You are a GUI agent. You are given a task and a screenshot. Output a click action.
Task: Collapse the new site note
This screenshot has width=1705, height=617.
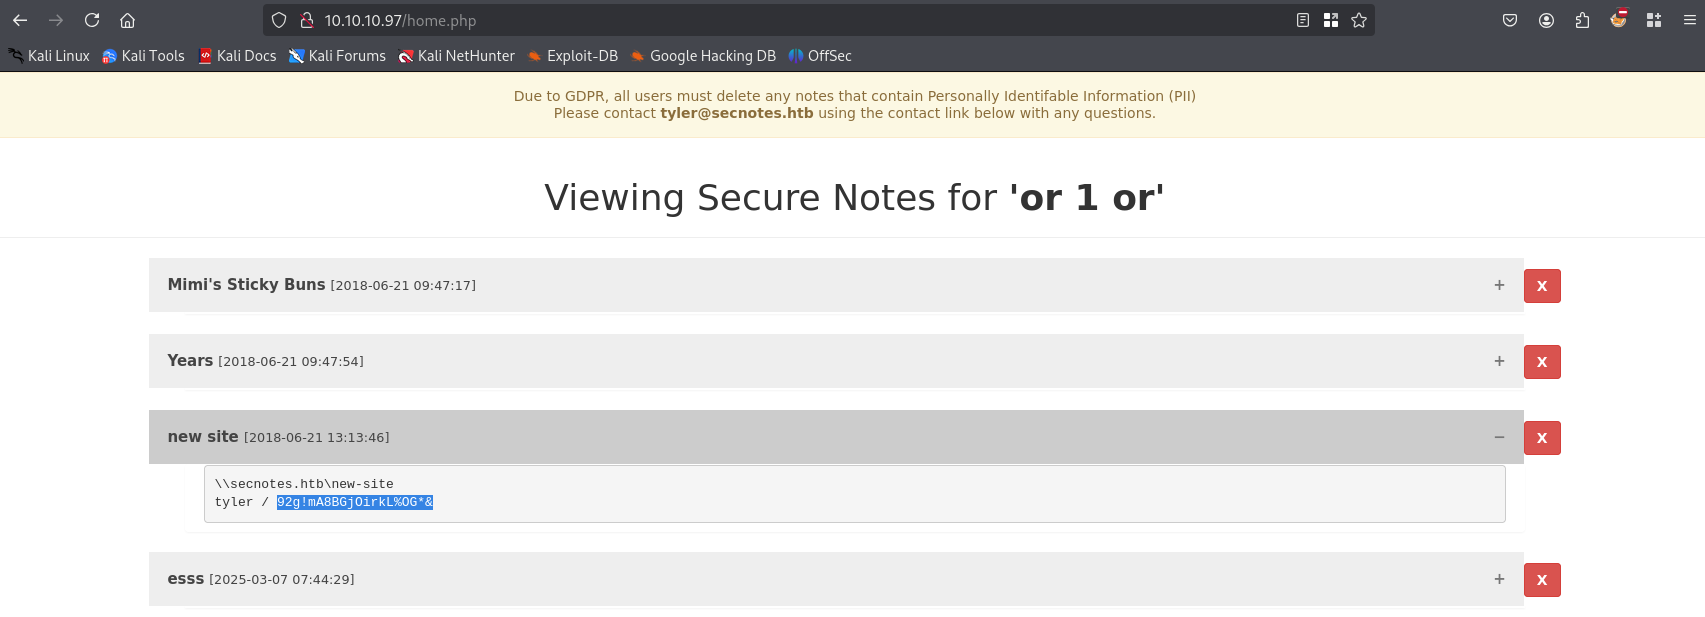tap(1499, 437)
